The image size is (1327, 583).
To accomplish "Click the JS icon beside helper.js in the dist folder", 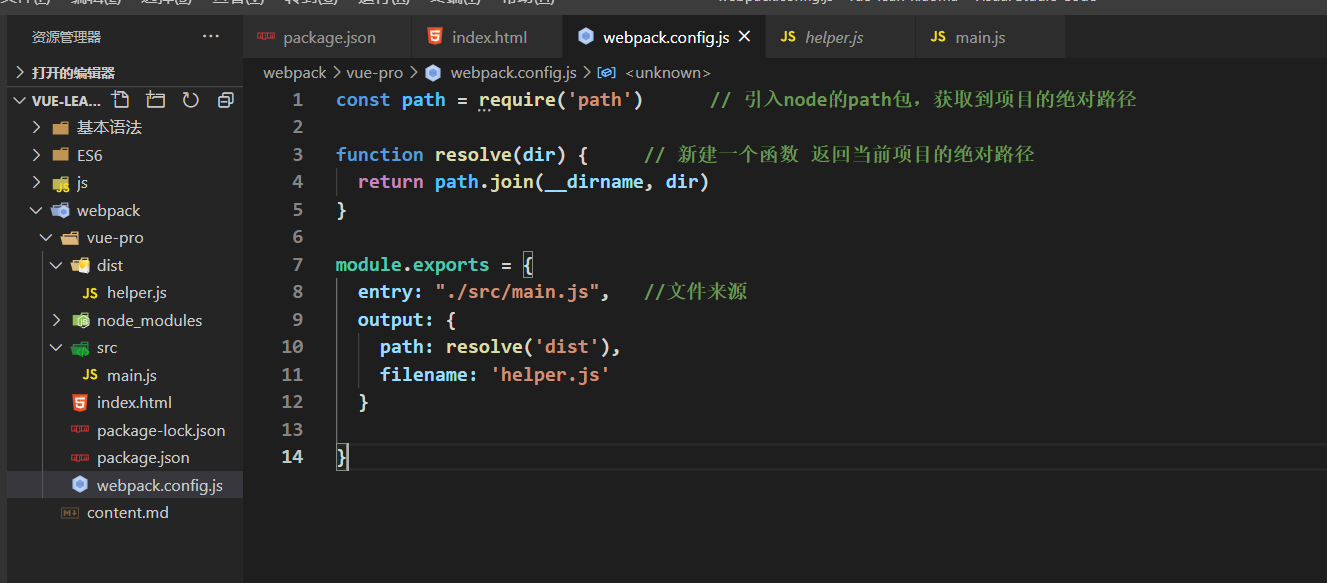I will click(x=90, y=293).
